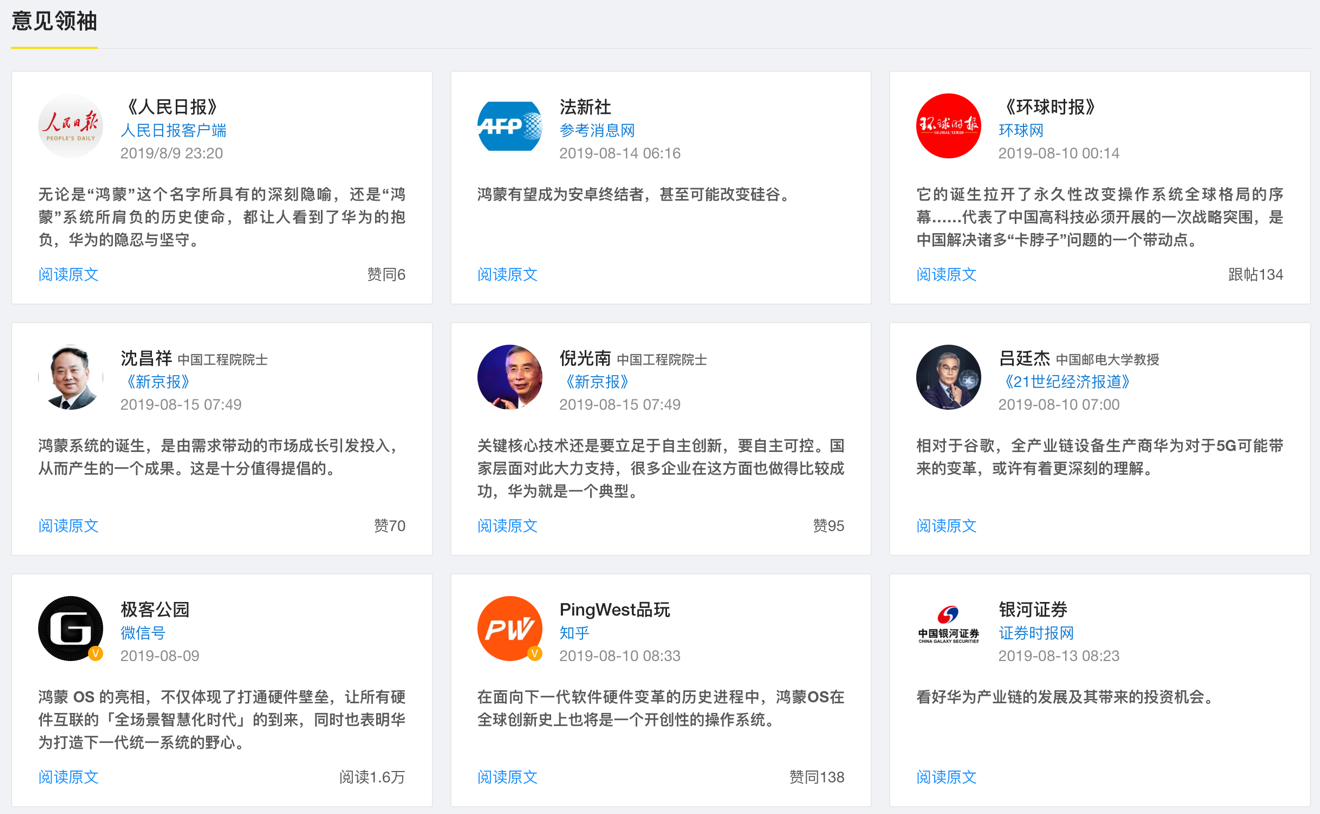The height and width of the screenshot is (814, 1320).
Task: Click the 《人民日报》 card title
Action: [x=172, y=106]
